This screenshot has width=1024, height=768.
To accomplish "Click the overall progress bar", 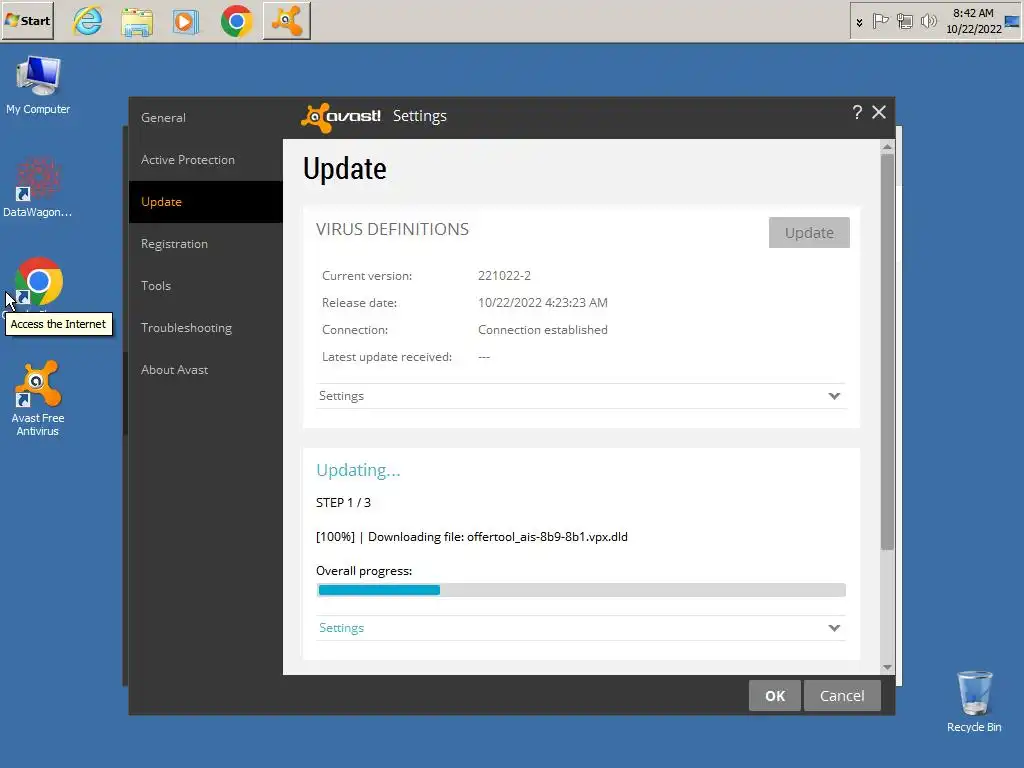I will pyautogui.click(x=581, y=590).
